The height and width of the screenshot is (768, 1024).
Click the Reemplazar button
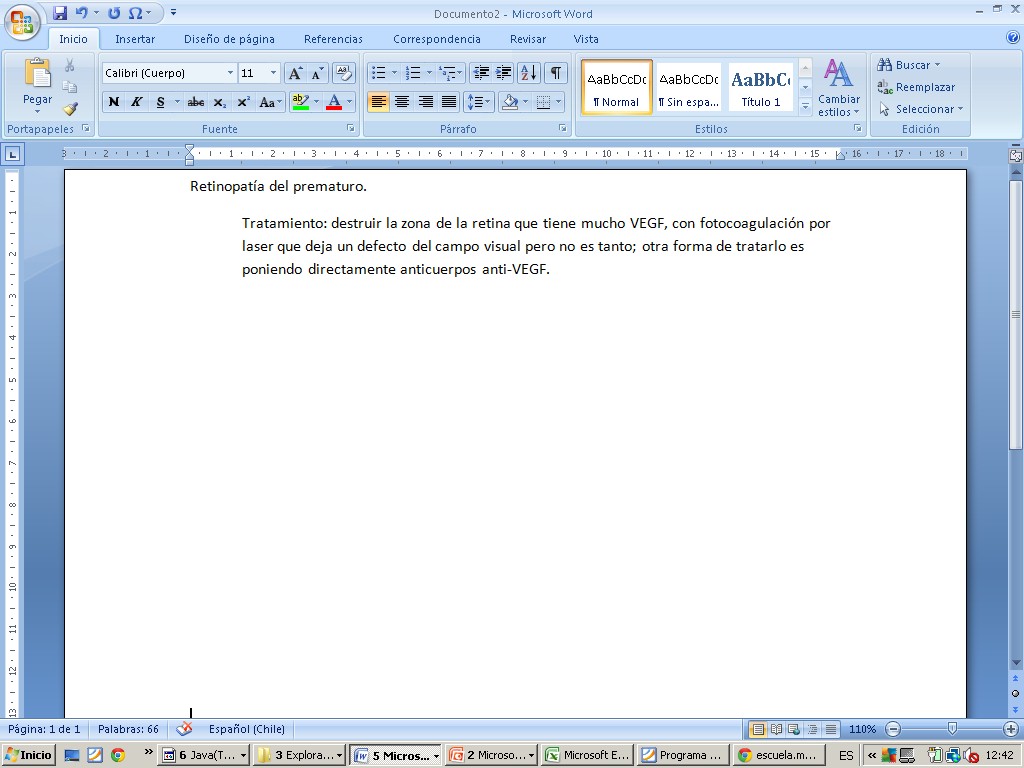pos(916,87)
